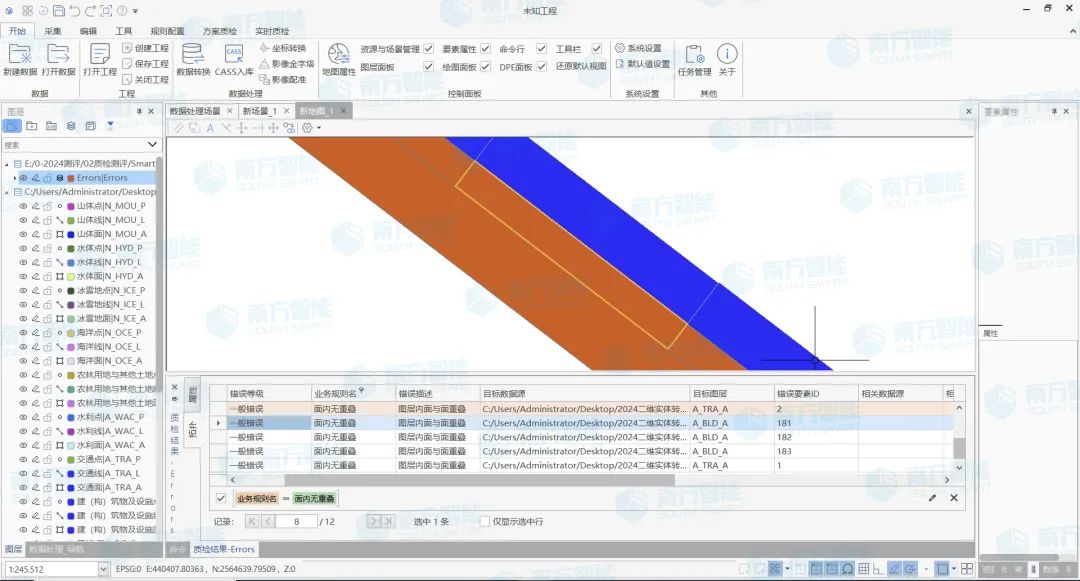Toggle 图层面板 checkbox
Viewport: 1080px width, 581px height.
tap(428, 67)
